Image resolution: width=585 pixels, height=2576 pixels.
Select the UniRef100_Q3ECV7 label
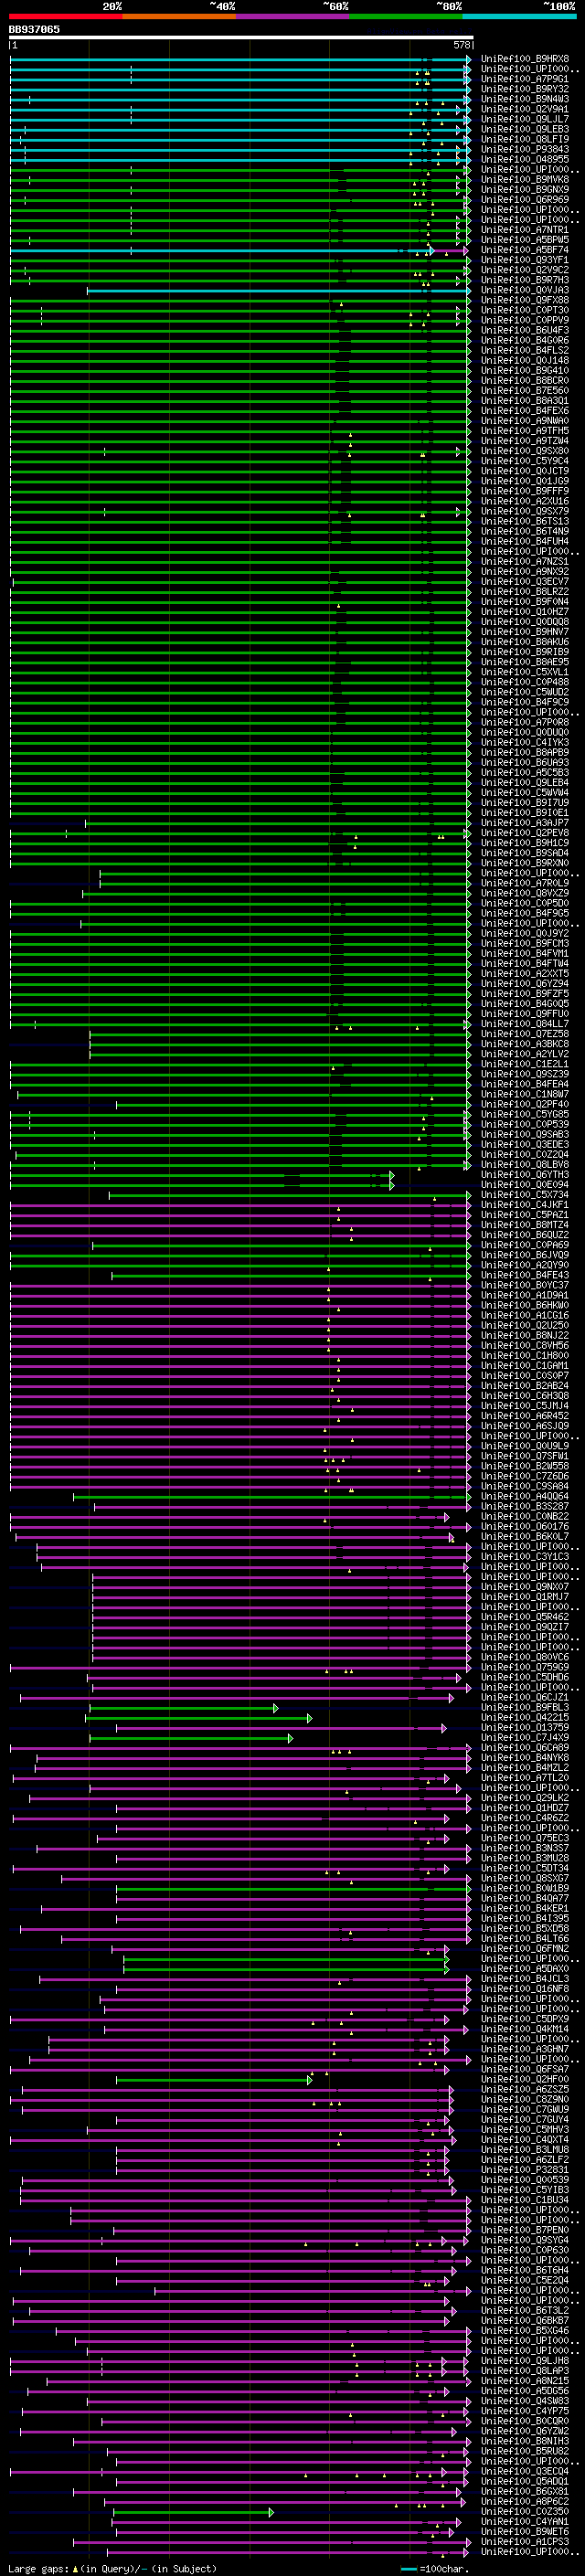(x=525, y=582)
